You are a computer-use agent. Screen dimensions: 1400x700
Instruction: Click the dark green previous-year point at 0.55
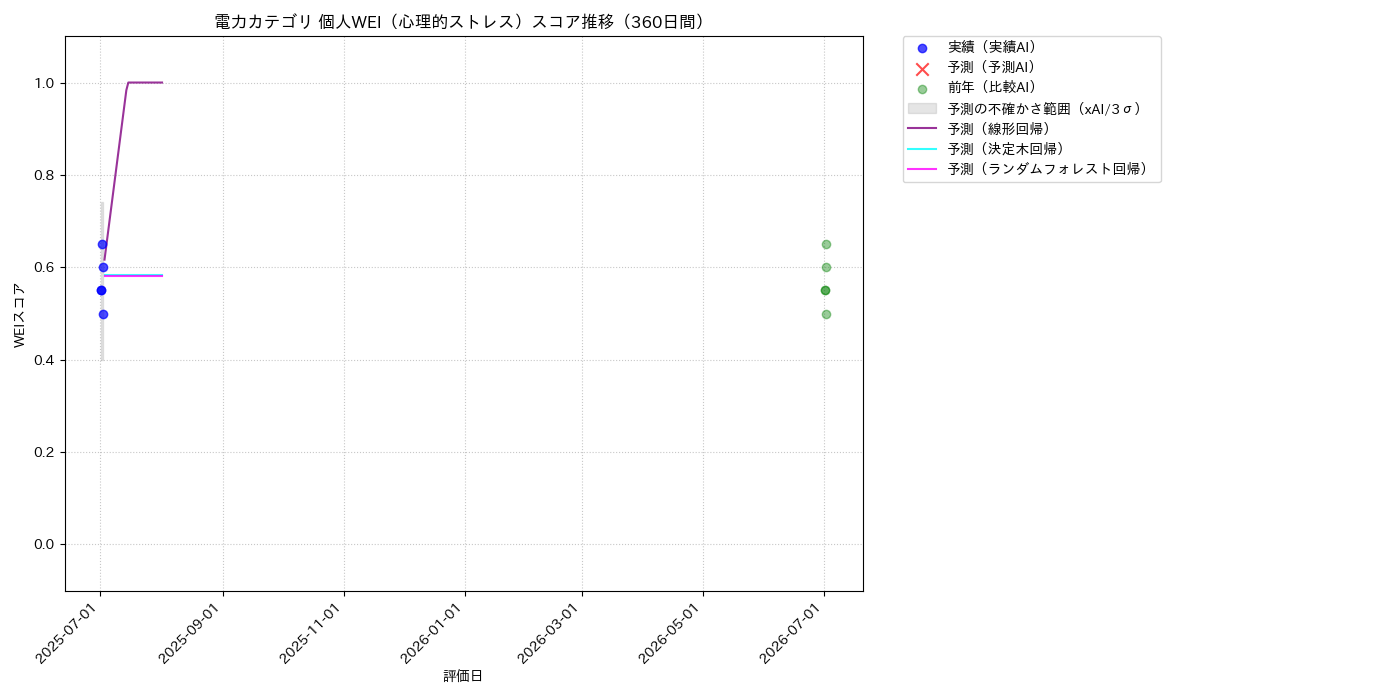[x=825, y=290]
